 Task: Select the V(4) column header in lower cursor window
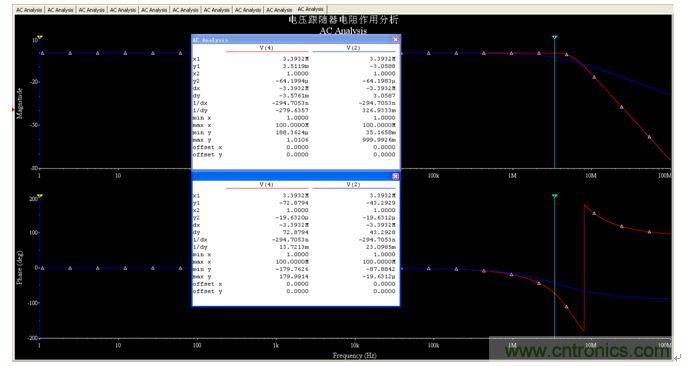266,185
